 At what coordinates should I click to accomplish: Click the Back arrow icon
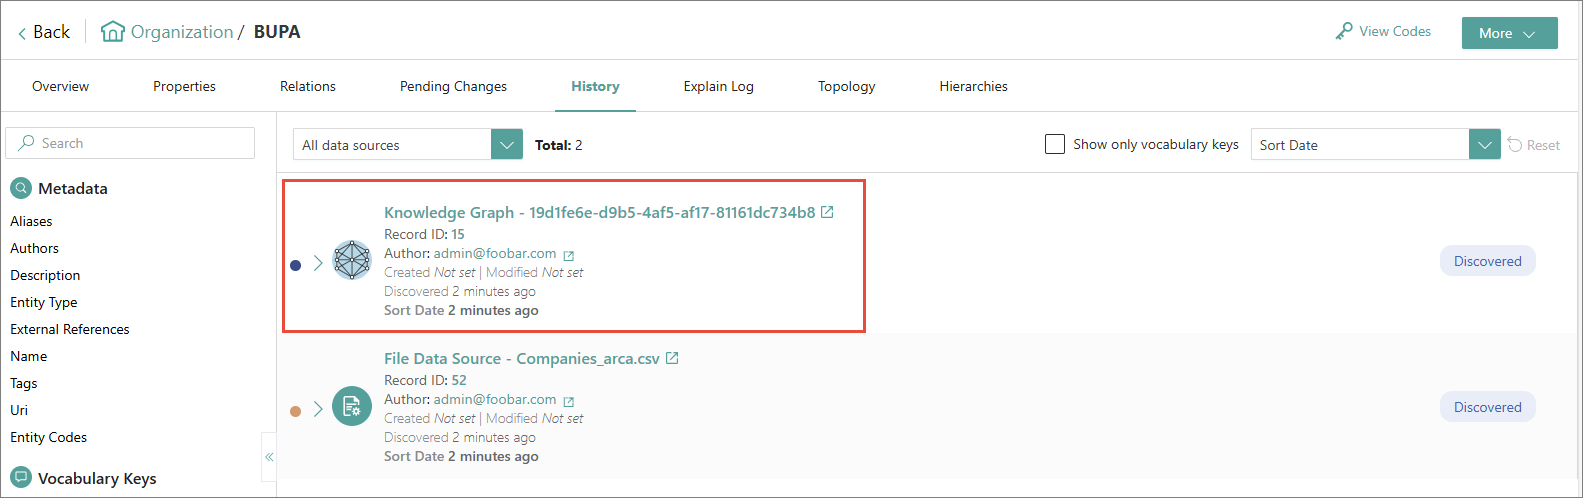coord(22,33)
